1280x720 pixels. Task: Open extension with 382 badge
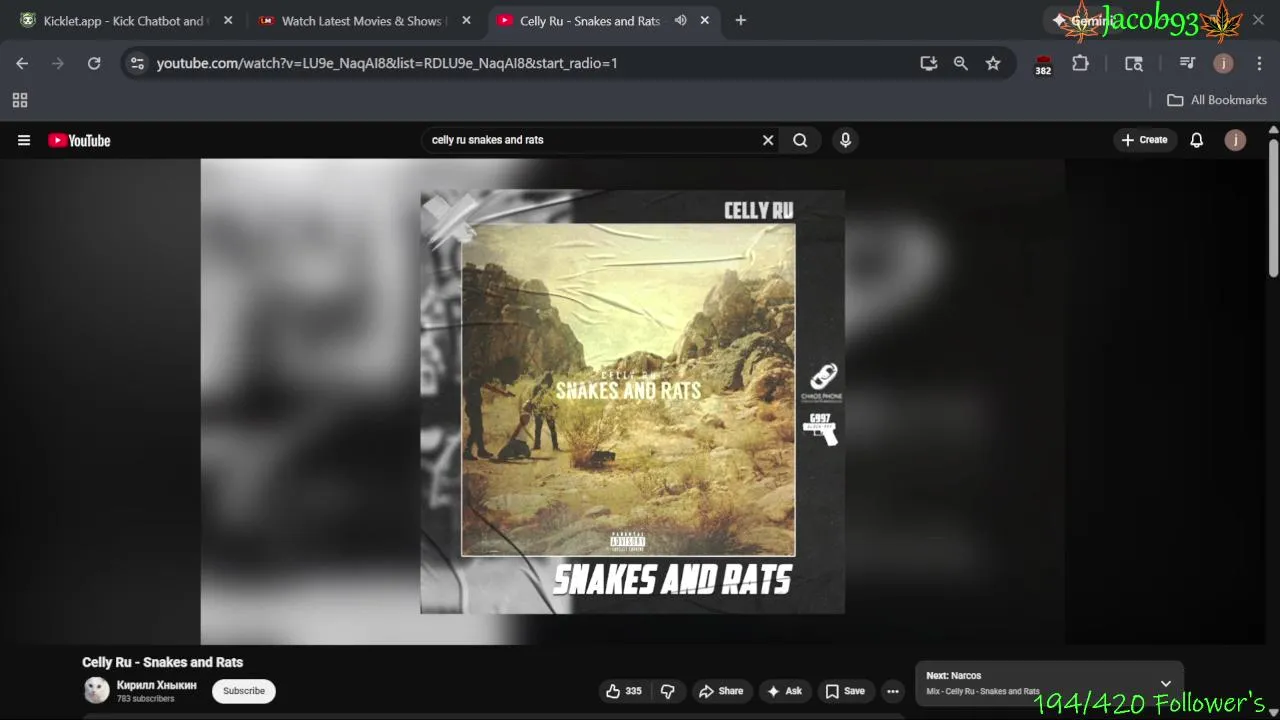(x=1043, y=65)
